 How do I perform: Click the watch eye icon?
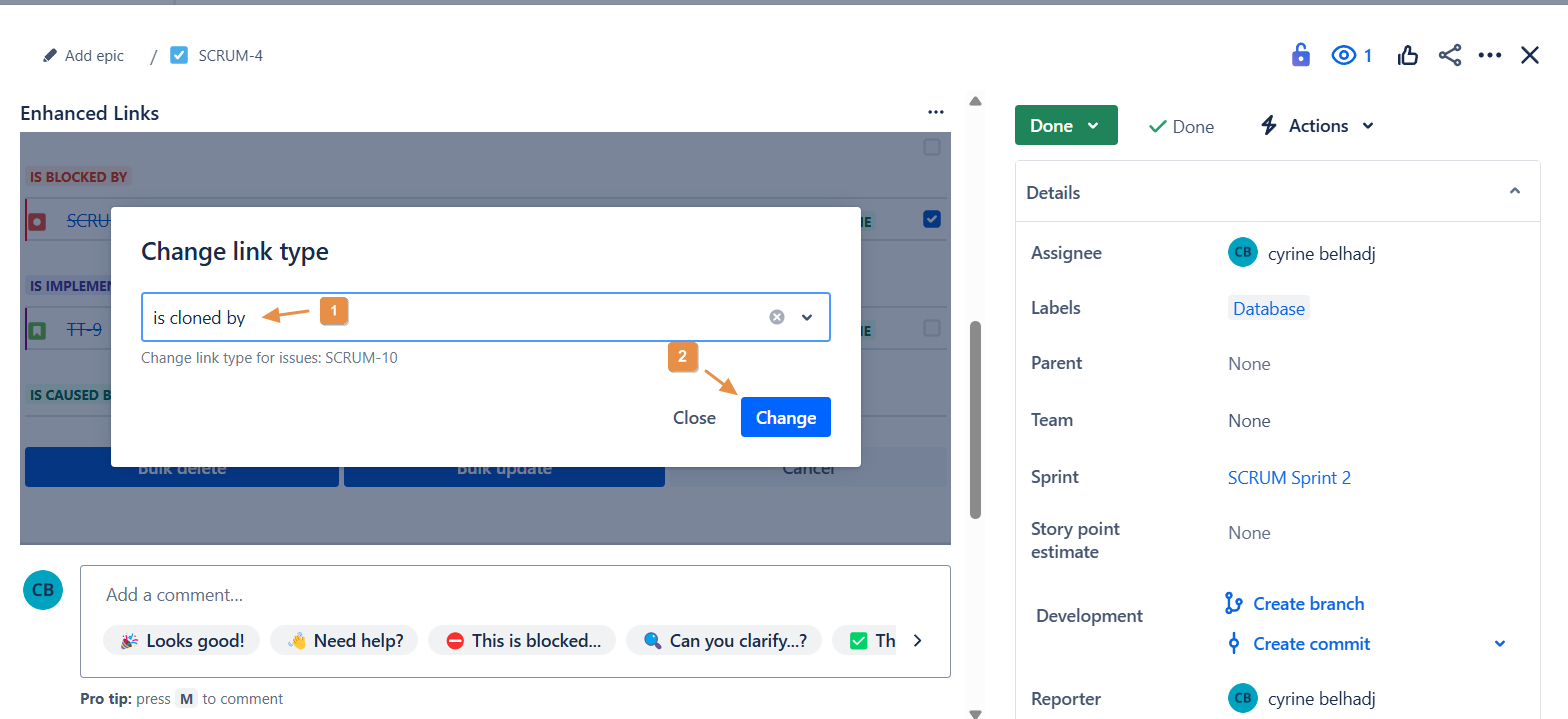click(1343, 55)
